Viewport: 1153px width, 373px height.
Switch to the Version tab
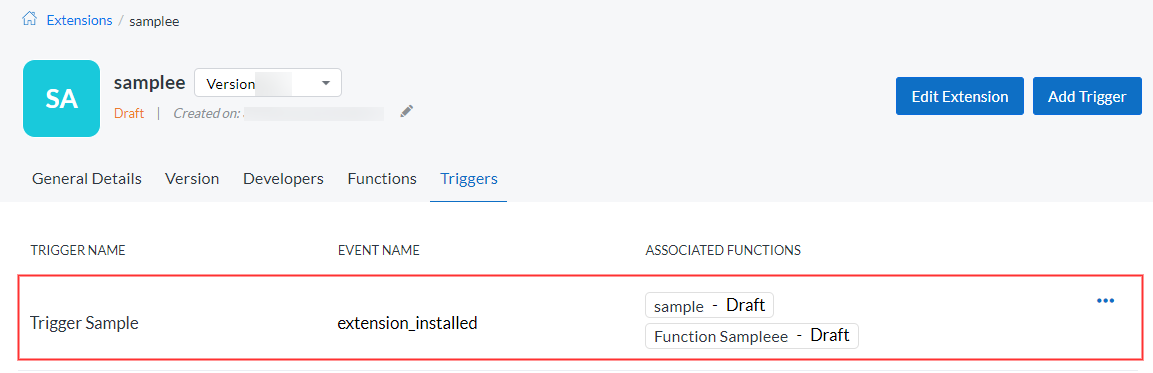click(192, 179)
